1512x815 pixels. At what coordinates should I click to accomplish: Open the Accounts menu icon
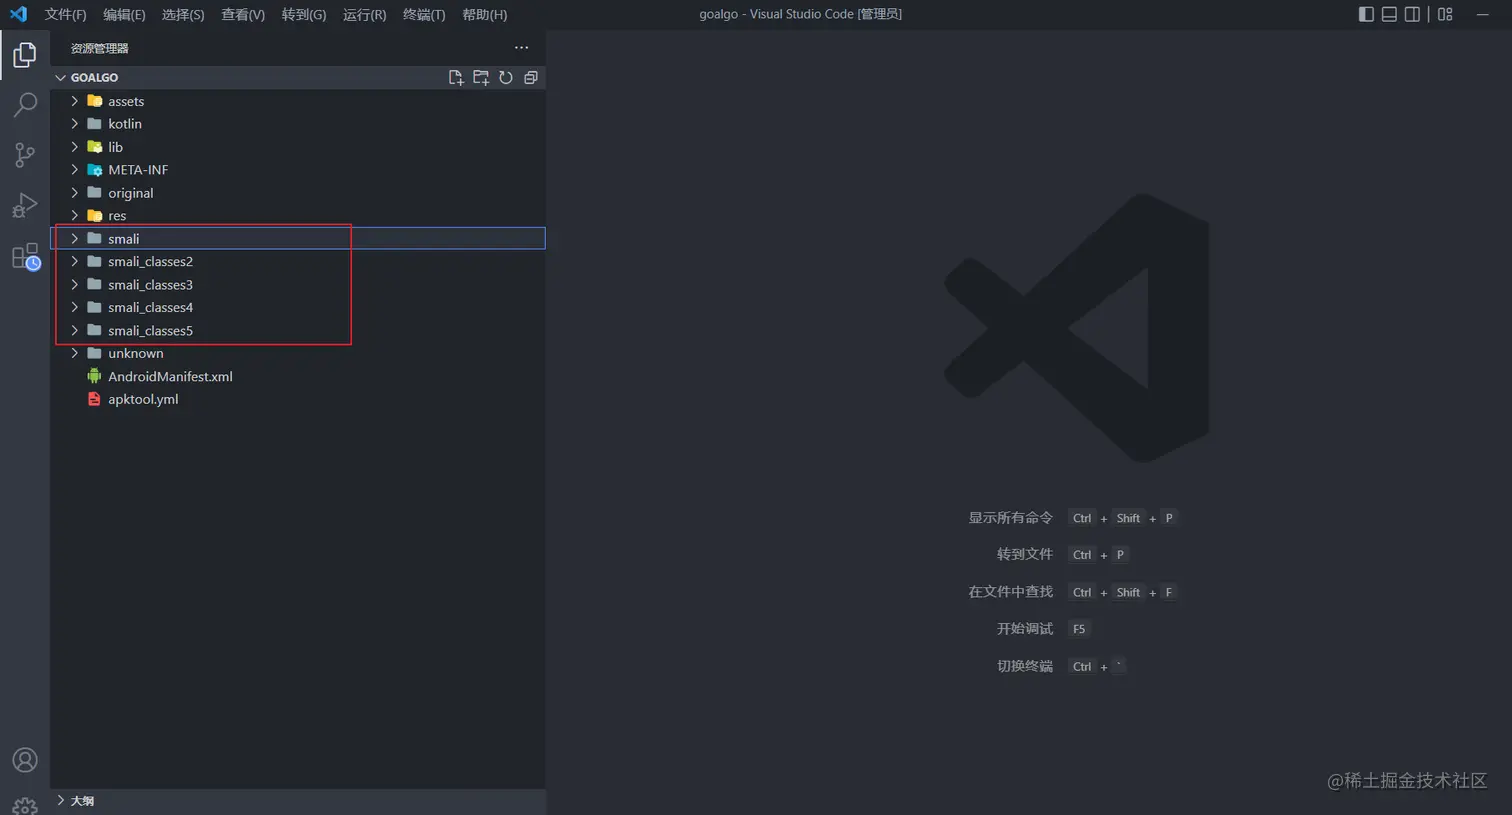point(25,760)
